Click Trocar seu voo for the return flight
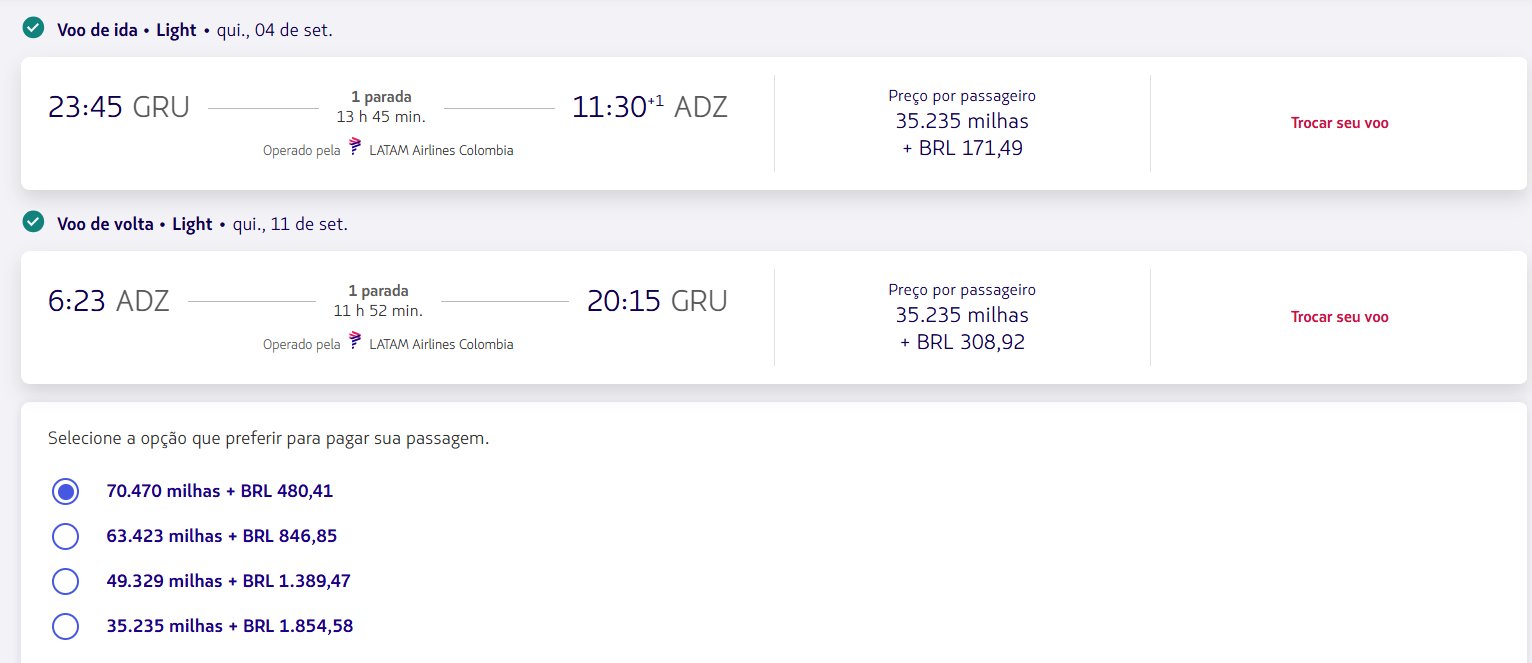Screen dimensions: 1532x663 [1340, 317]
